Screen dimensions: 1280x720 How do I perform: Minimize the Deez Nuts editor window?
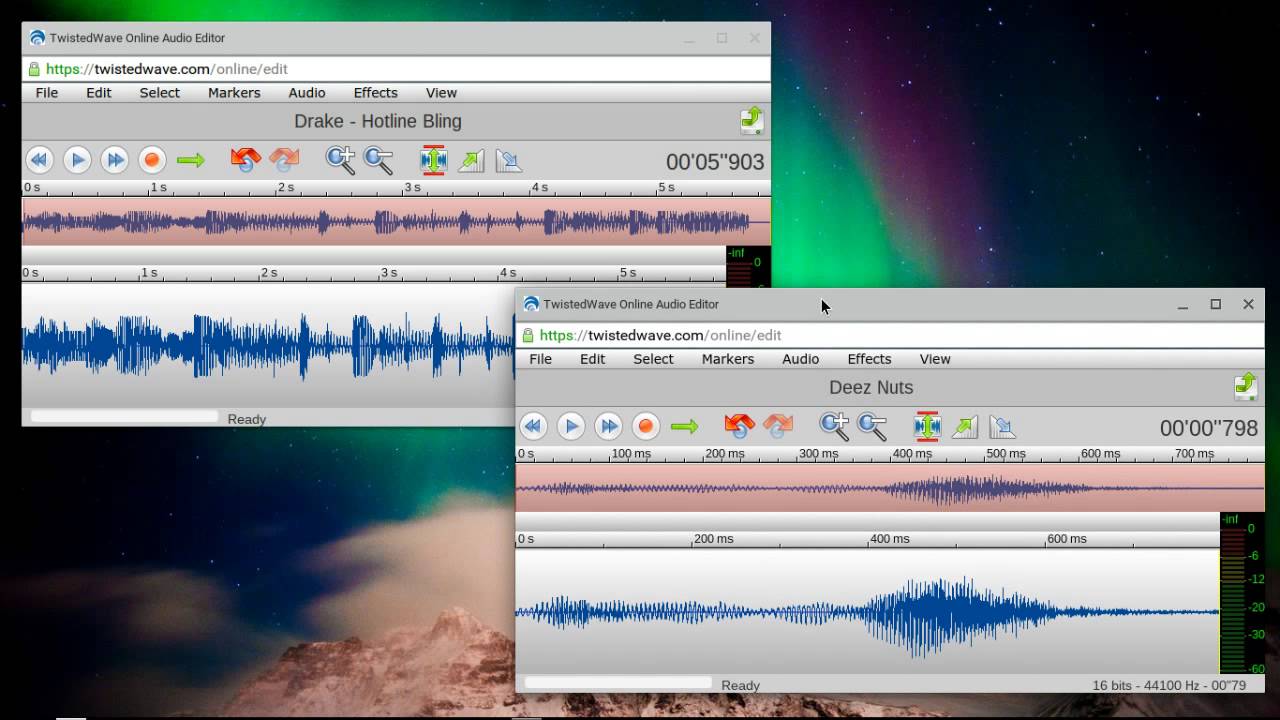click(x=1183, y=304)
